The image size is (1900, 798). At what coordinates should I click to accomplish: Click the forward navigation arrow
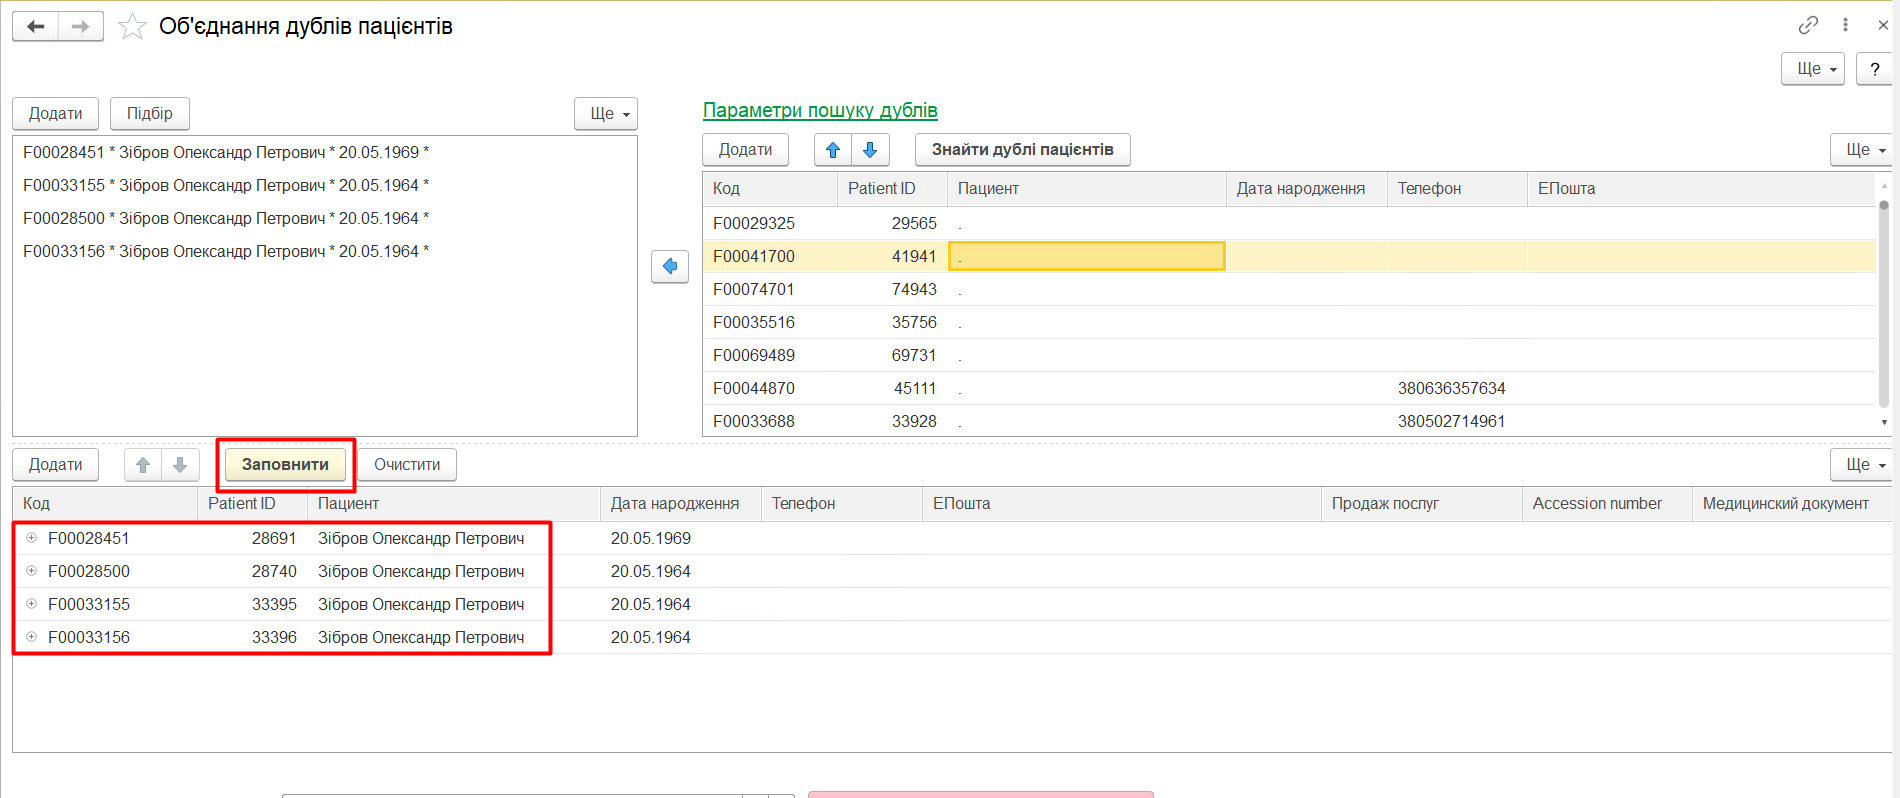pos(81,26)
